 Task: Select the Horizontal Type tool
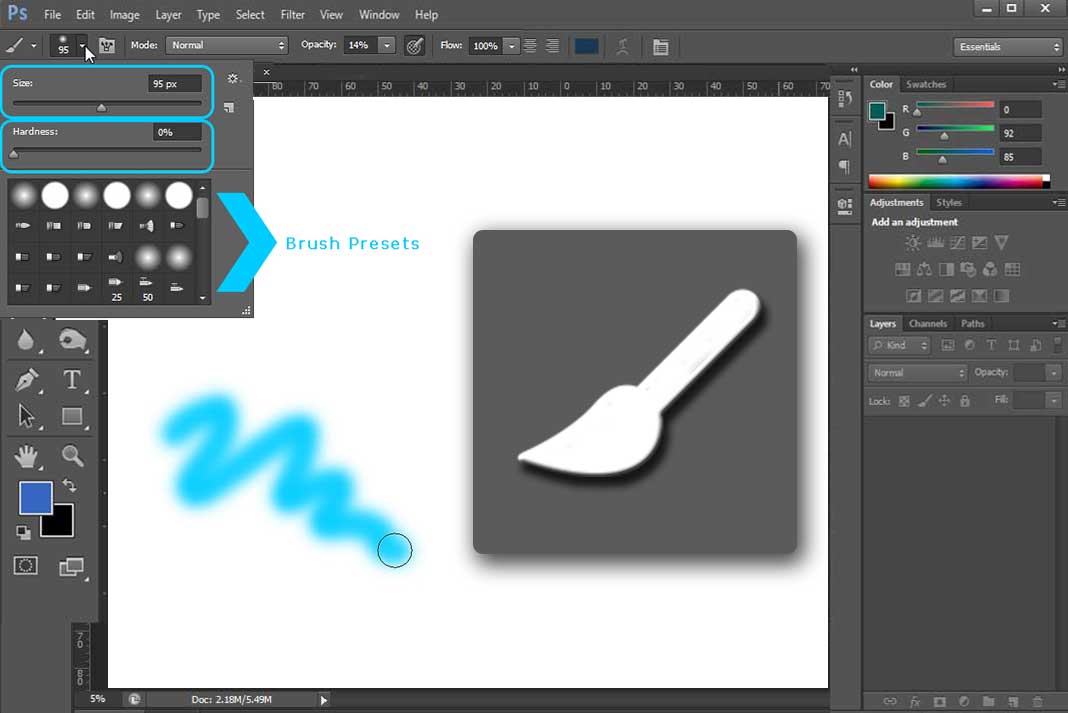point(72,379)
